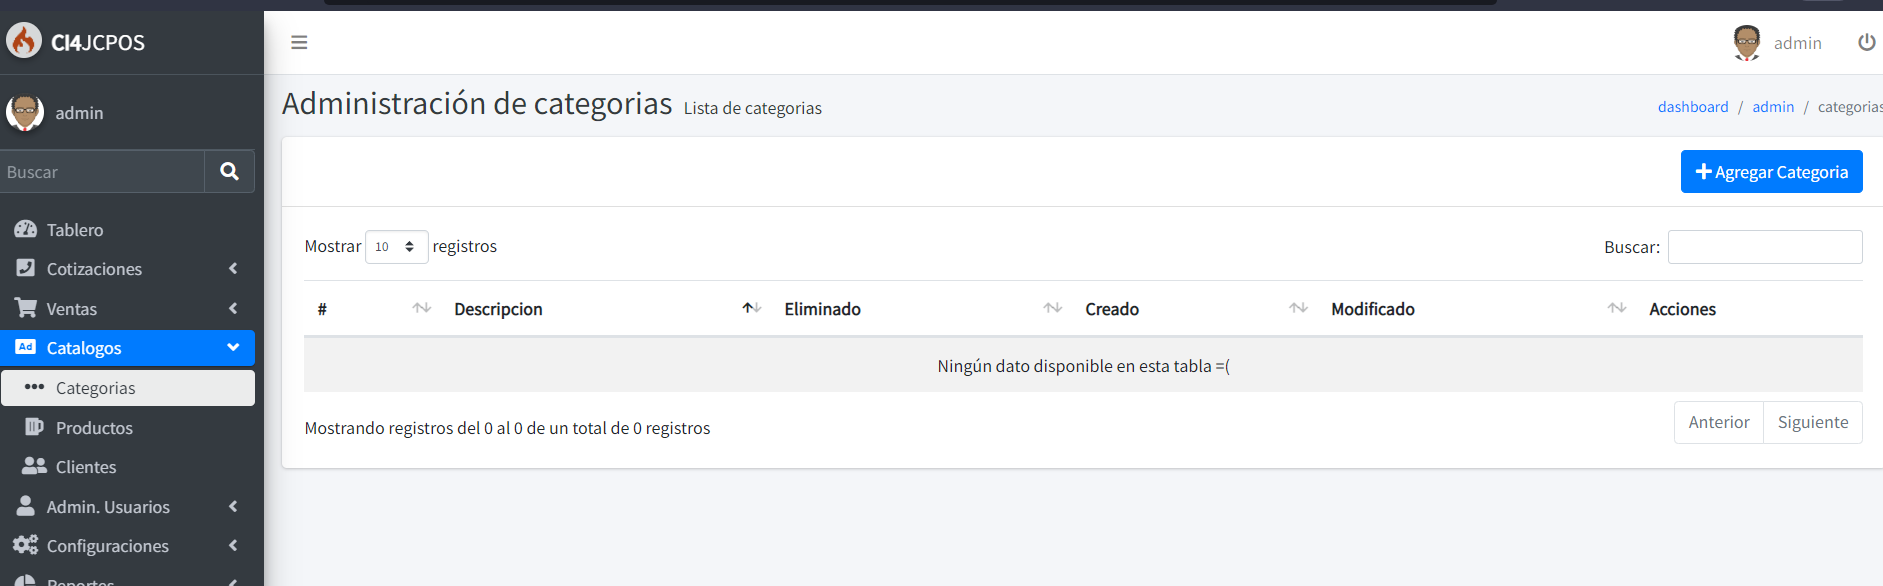Click the power logout icon
Viewport: 1883px width, 586px height.
point(1866,42)
